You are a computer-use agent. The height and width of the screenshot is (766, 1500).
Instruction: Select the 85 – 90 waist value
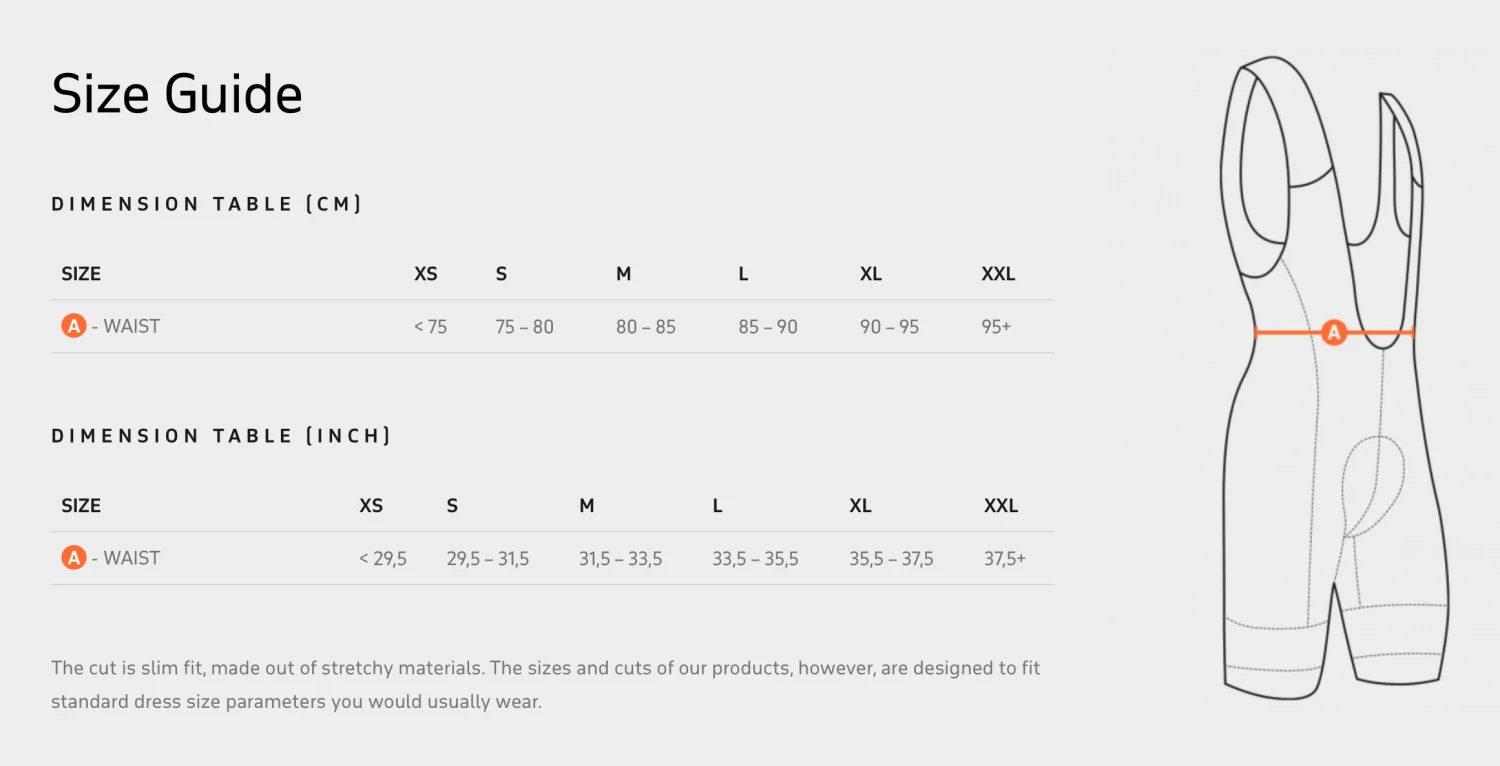[x=768, y=327]
